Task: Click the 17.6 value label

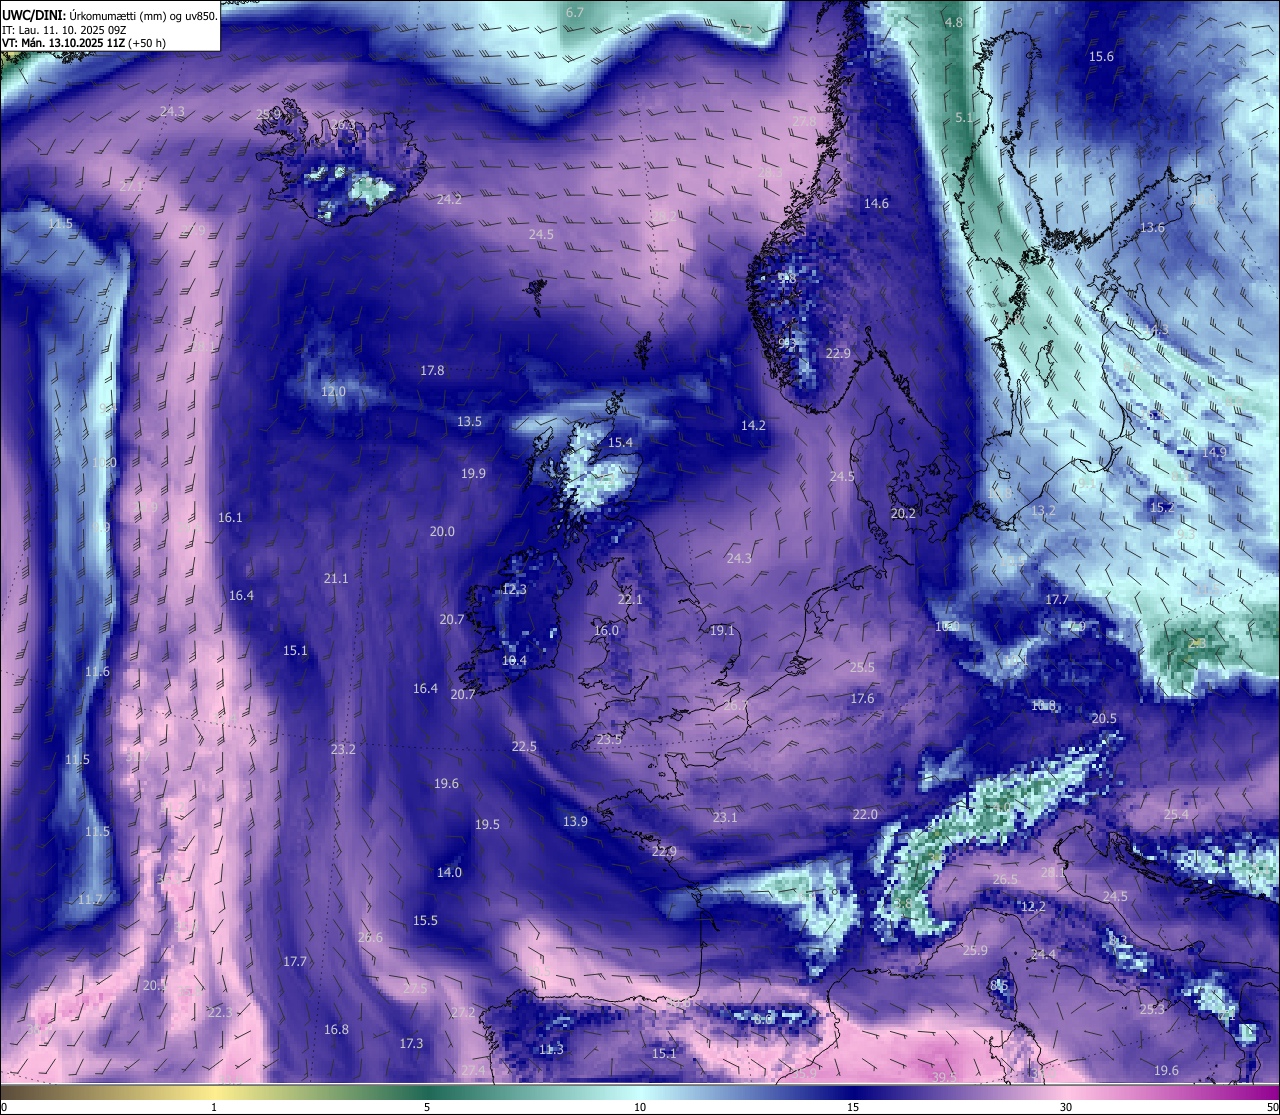Action: (x=862, y=698)
